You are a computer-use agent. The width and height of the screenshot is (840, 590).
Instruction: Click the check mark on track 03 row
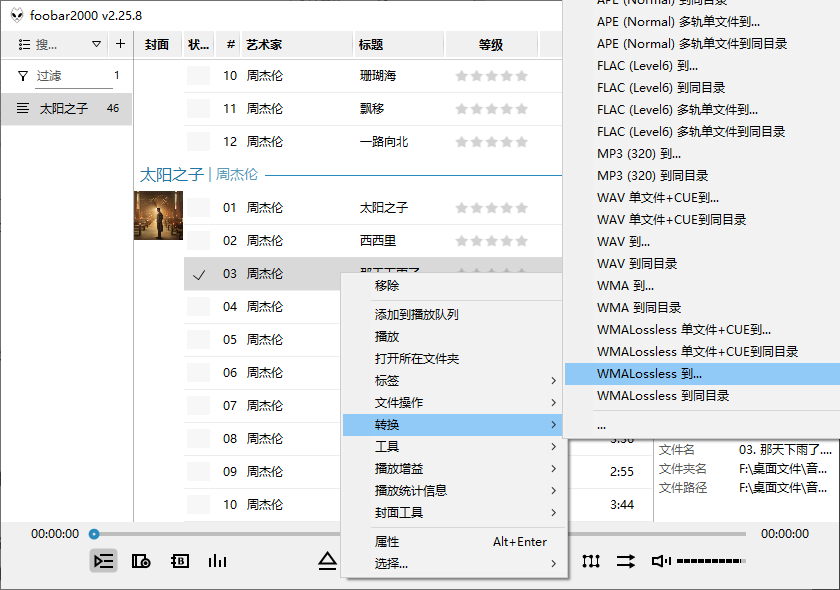coord(199,274)
